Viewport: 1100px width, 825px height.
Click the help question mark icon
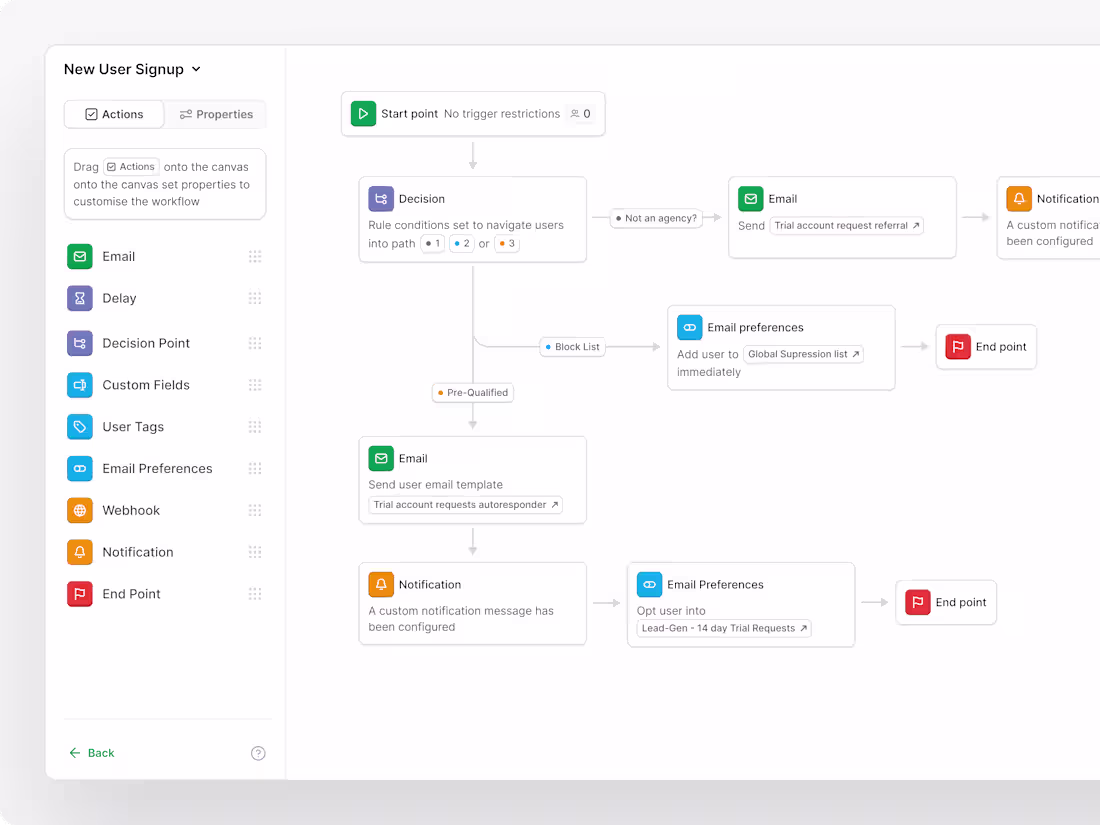coord(258,753)
